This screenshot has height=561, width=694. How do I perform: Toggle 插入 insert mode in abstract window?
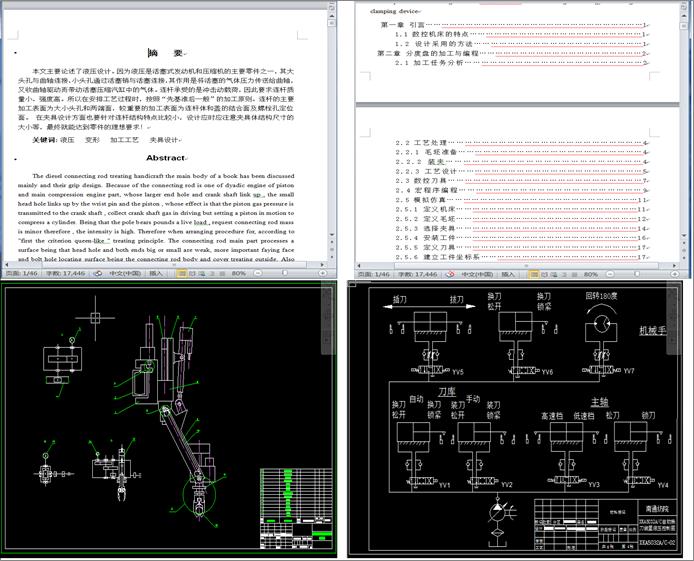click(156, 273)
